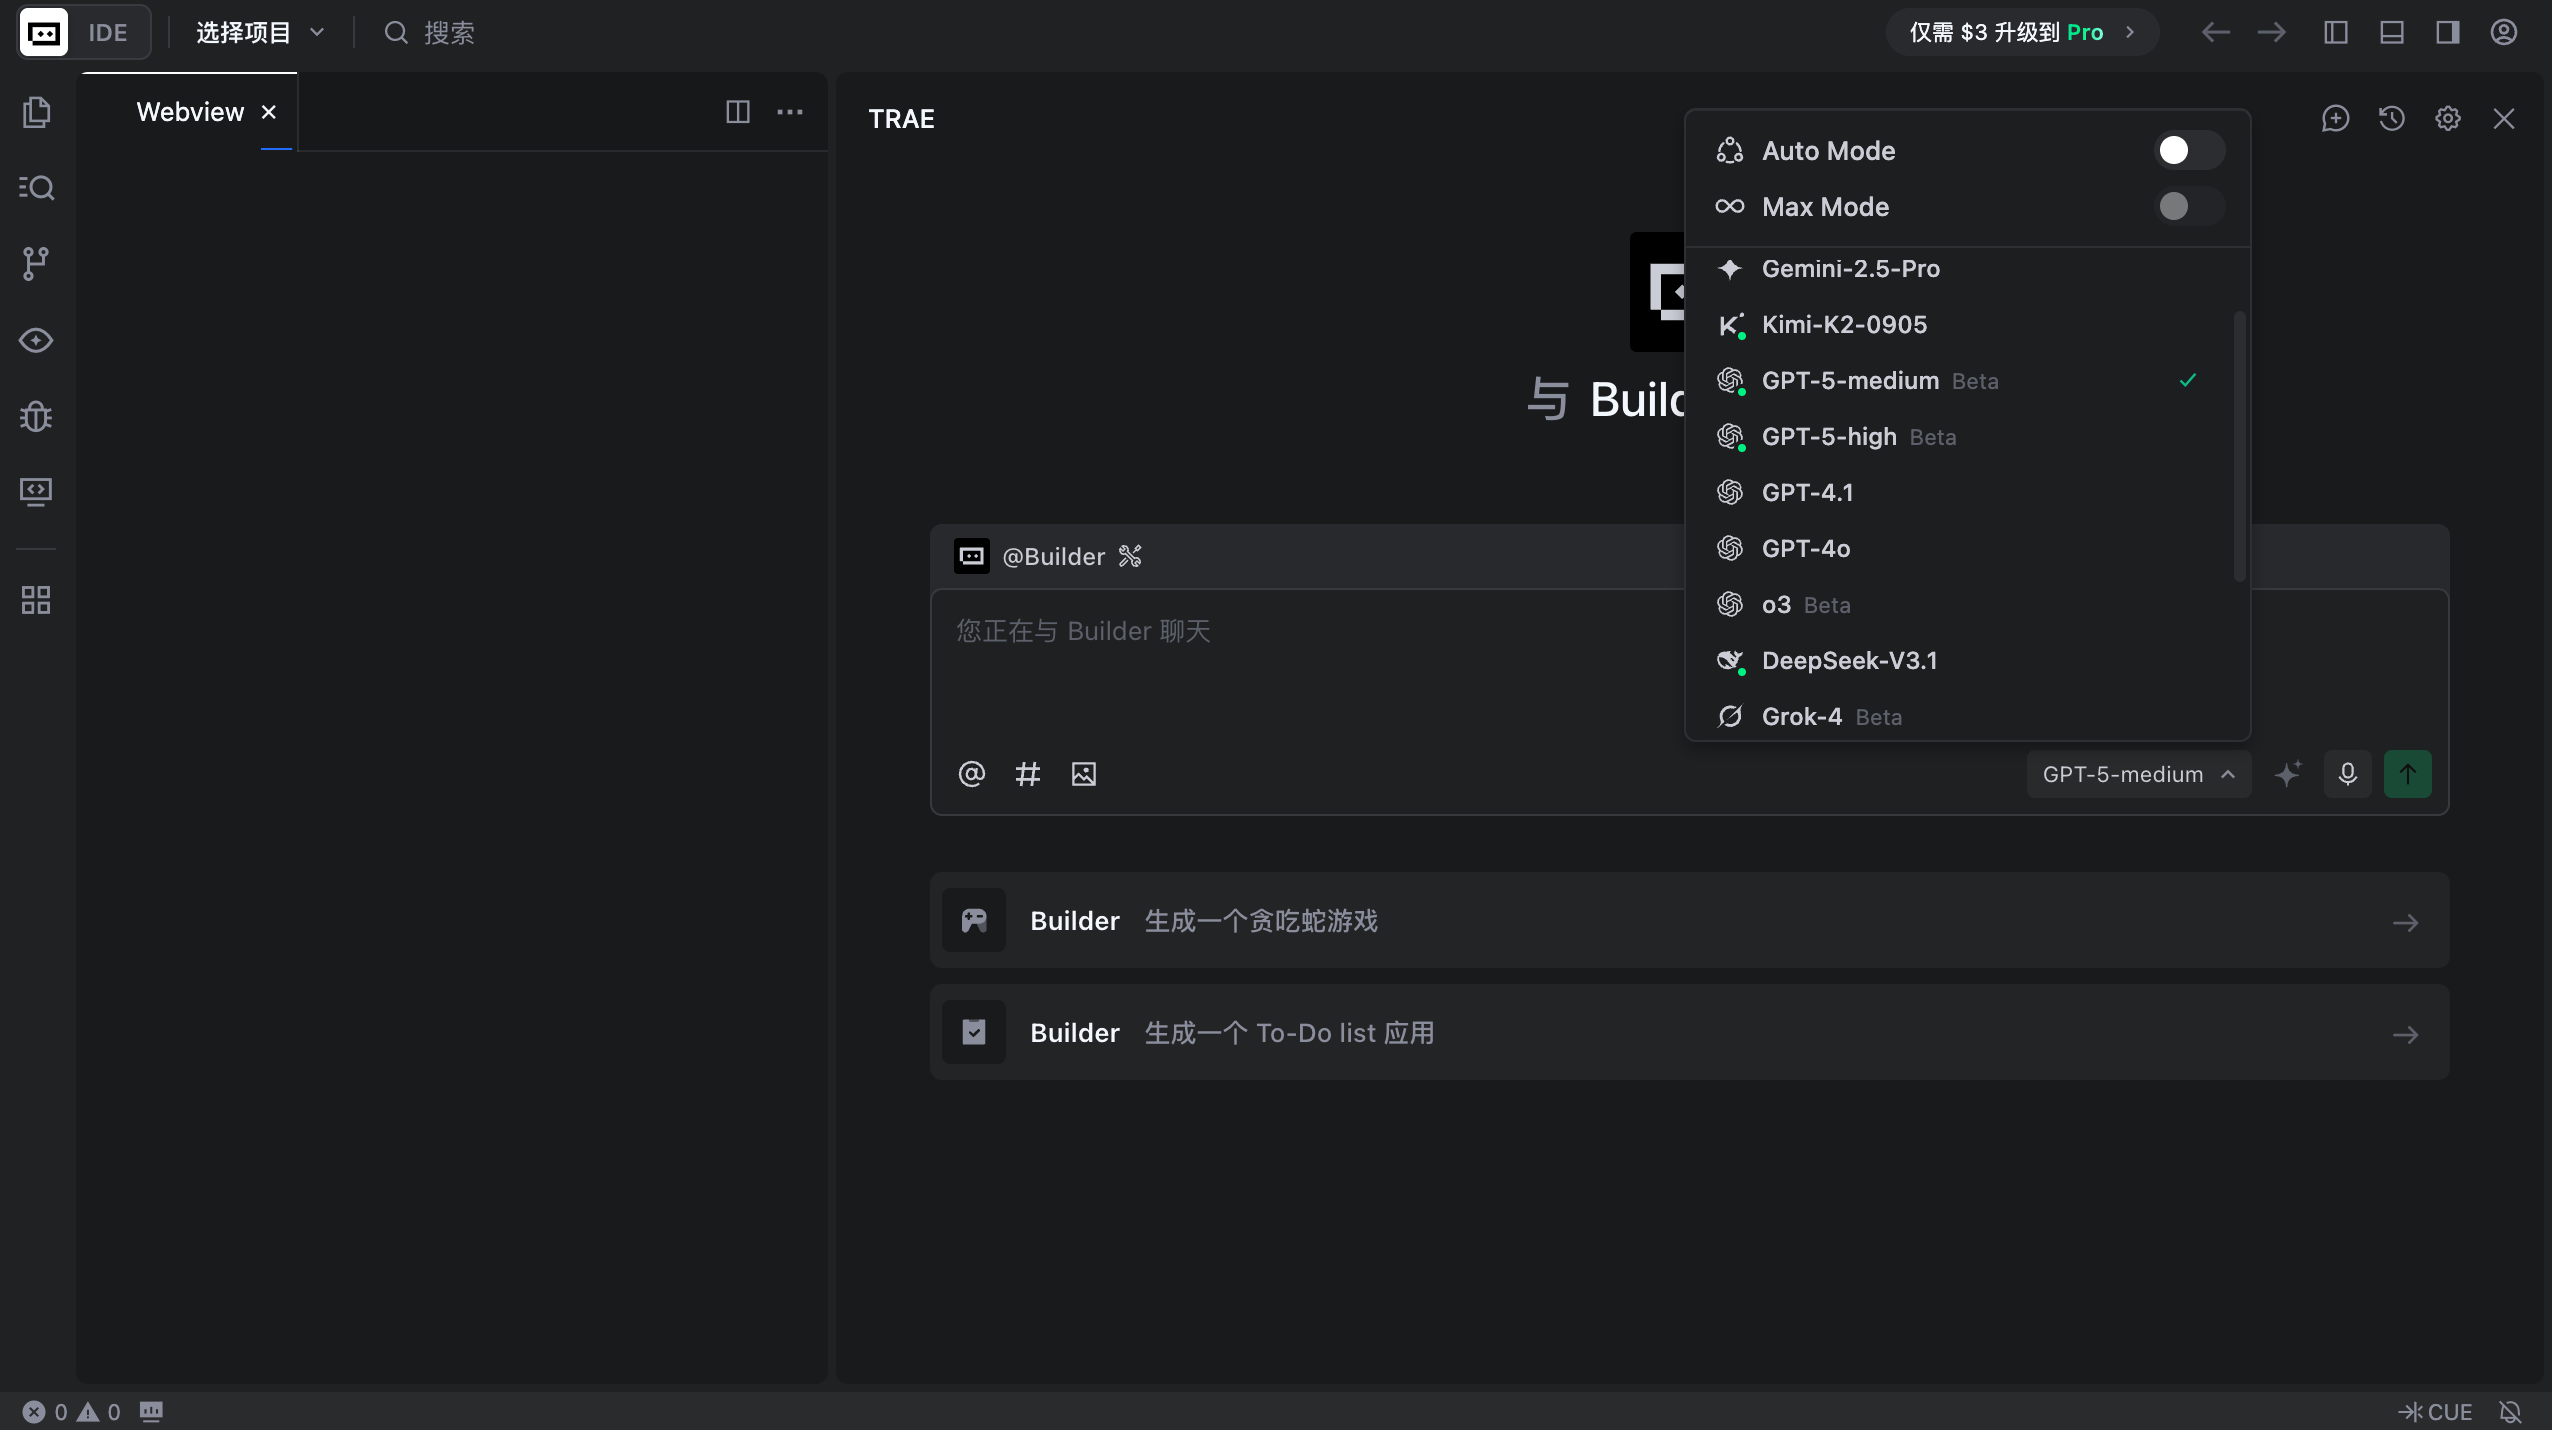Click the sparkle prompt optimize icon
Screen dimensions: 2552x1430
coord(2288,774)
